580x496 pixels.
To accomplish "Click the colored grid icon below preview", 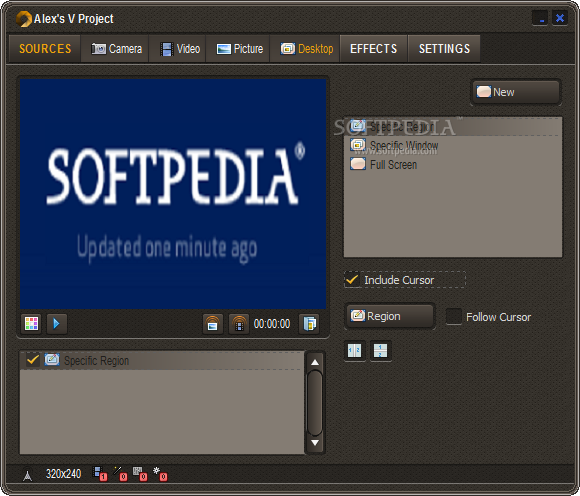I will click(31, 324).
